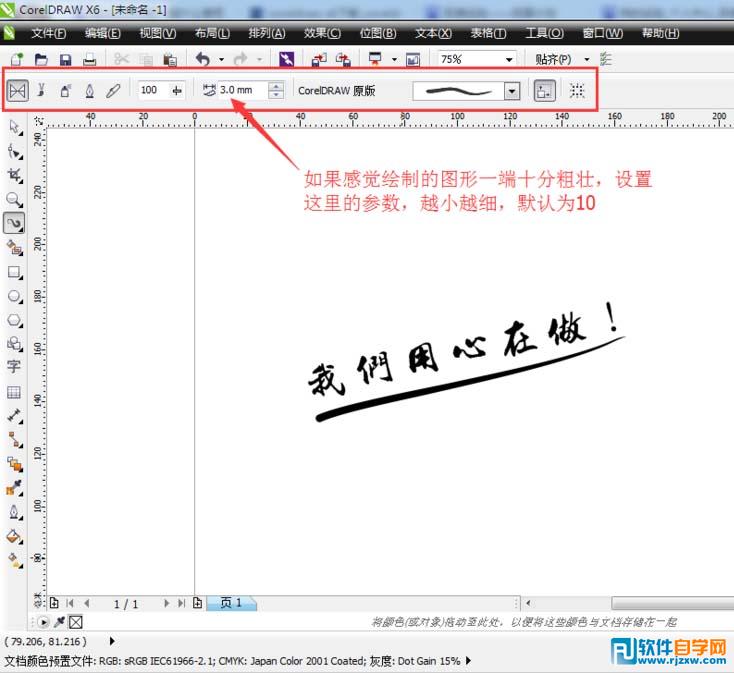Image resolution: width=734 pixels, height=673 pixels.
Task: Select the Connector tool
Action: 15,440
